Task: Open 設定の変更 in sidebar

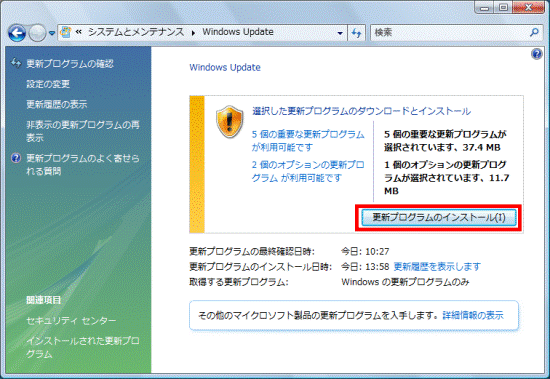Action: click(x=48, y=84)
